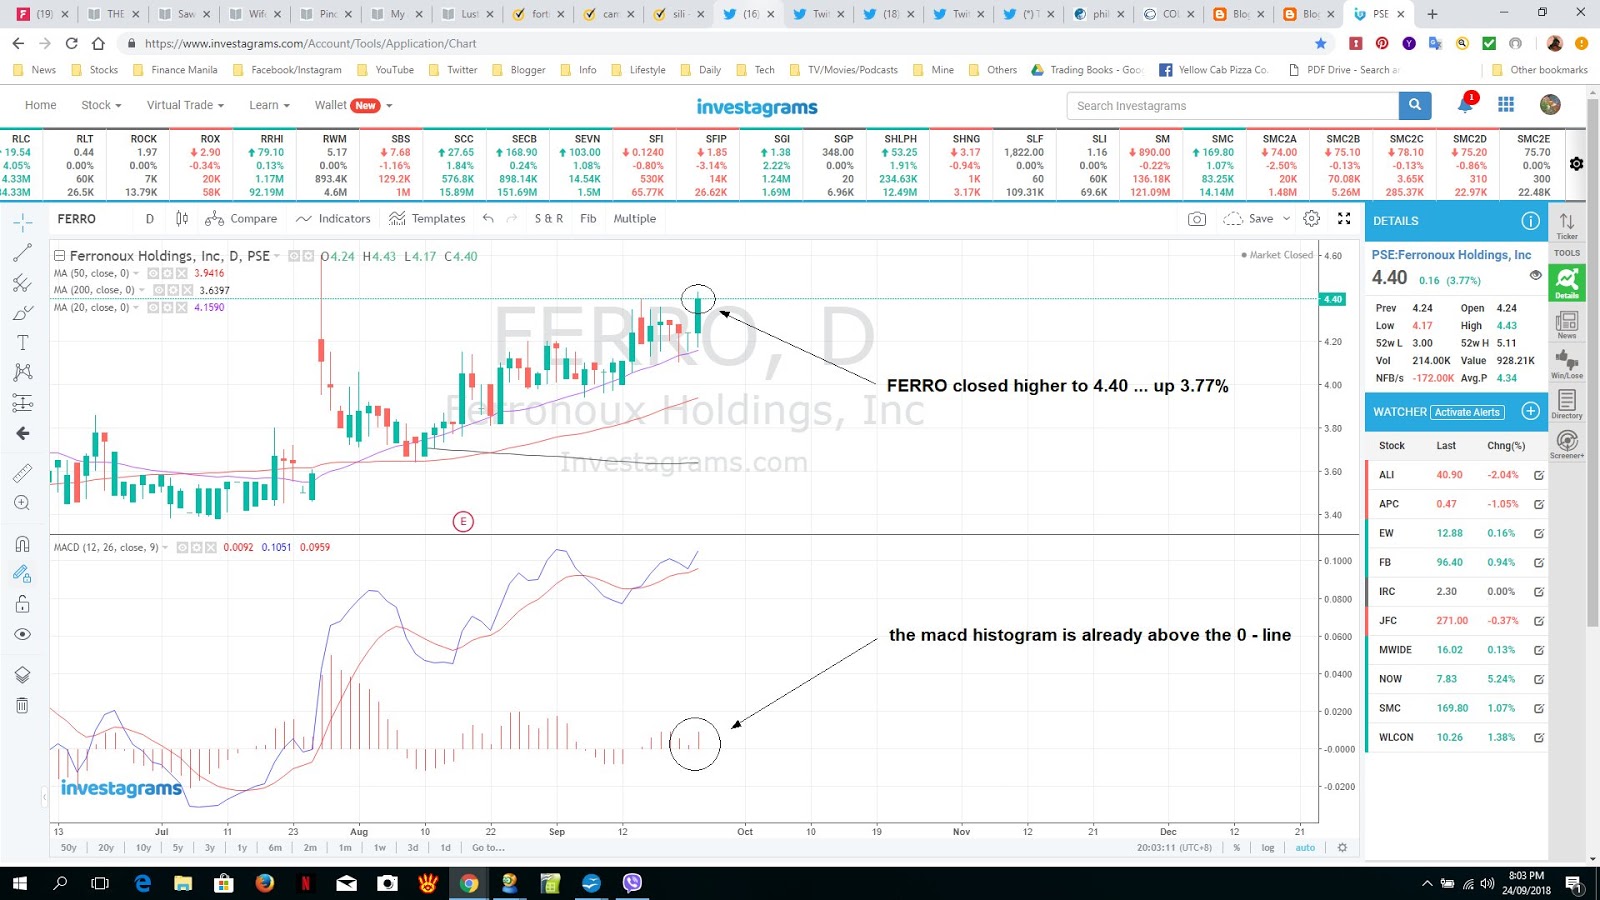The height and width of the screenshot is (900, 1600).
Task: Toggle lock all drawing tools
Action: pos(22,604)
